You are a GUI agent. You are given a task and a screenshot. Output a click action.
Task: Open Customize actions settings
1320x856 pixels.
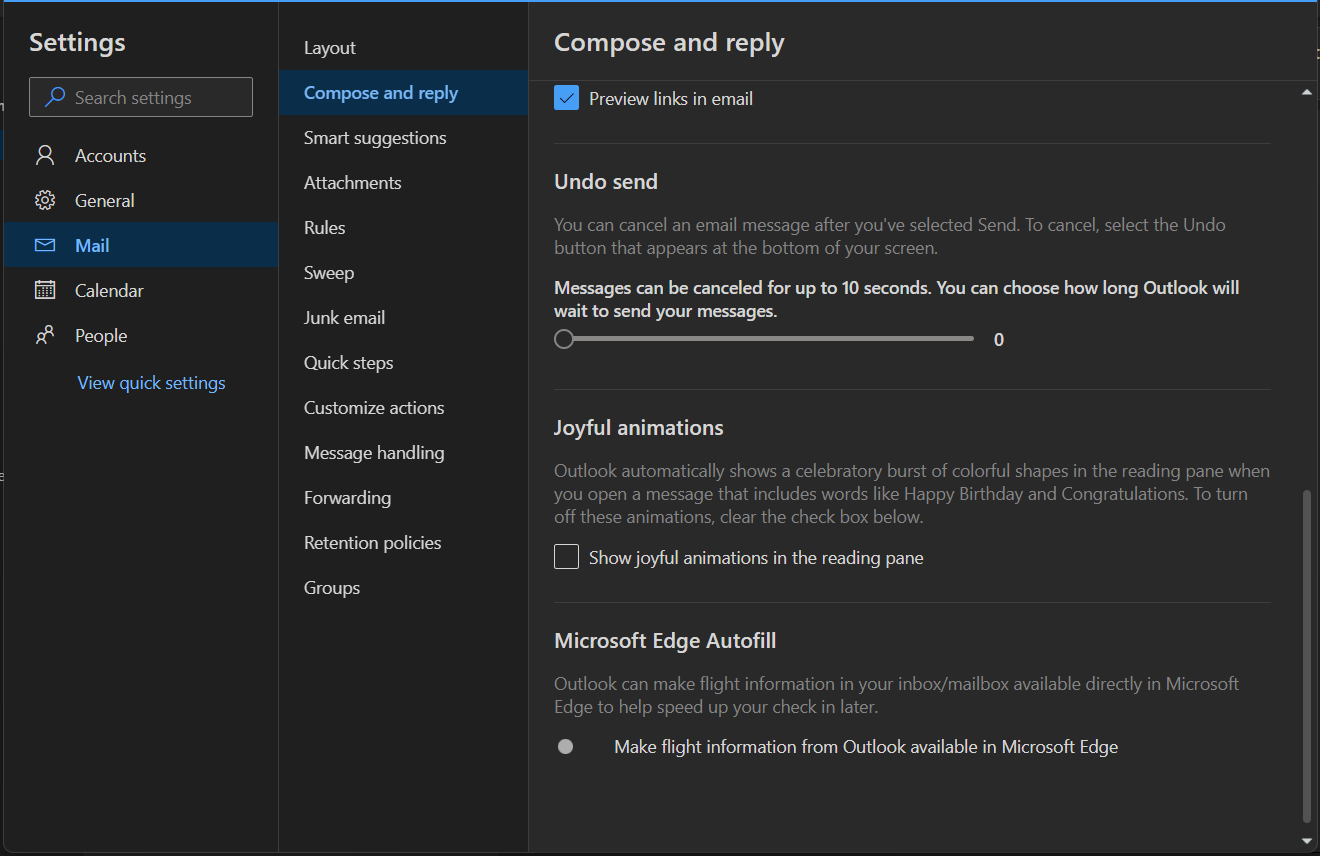click(x=403, y=407)
